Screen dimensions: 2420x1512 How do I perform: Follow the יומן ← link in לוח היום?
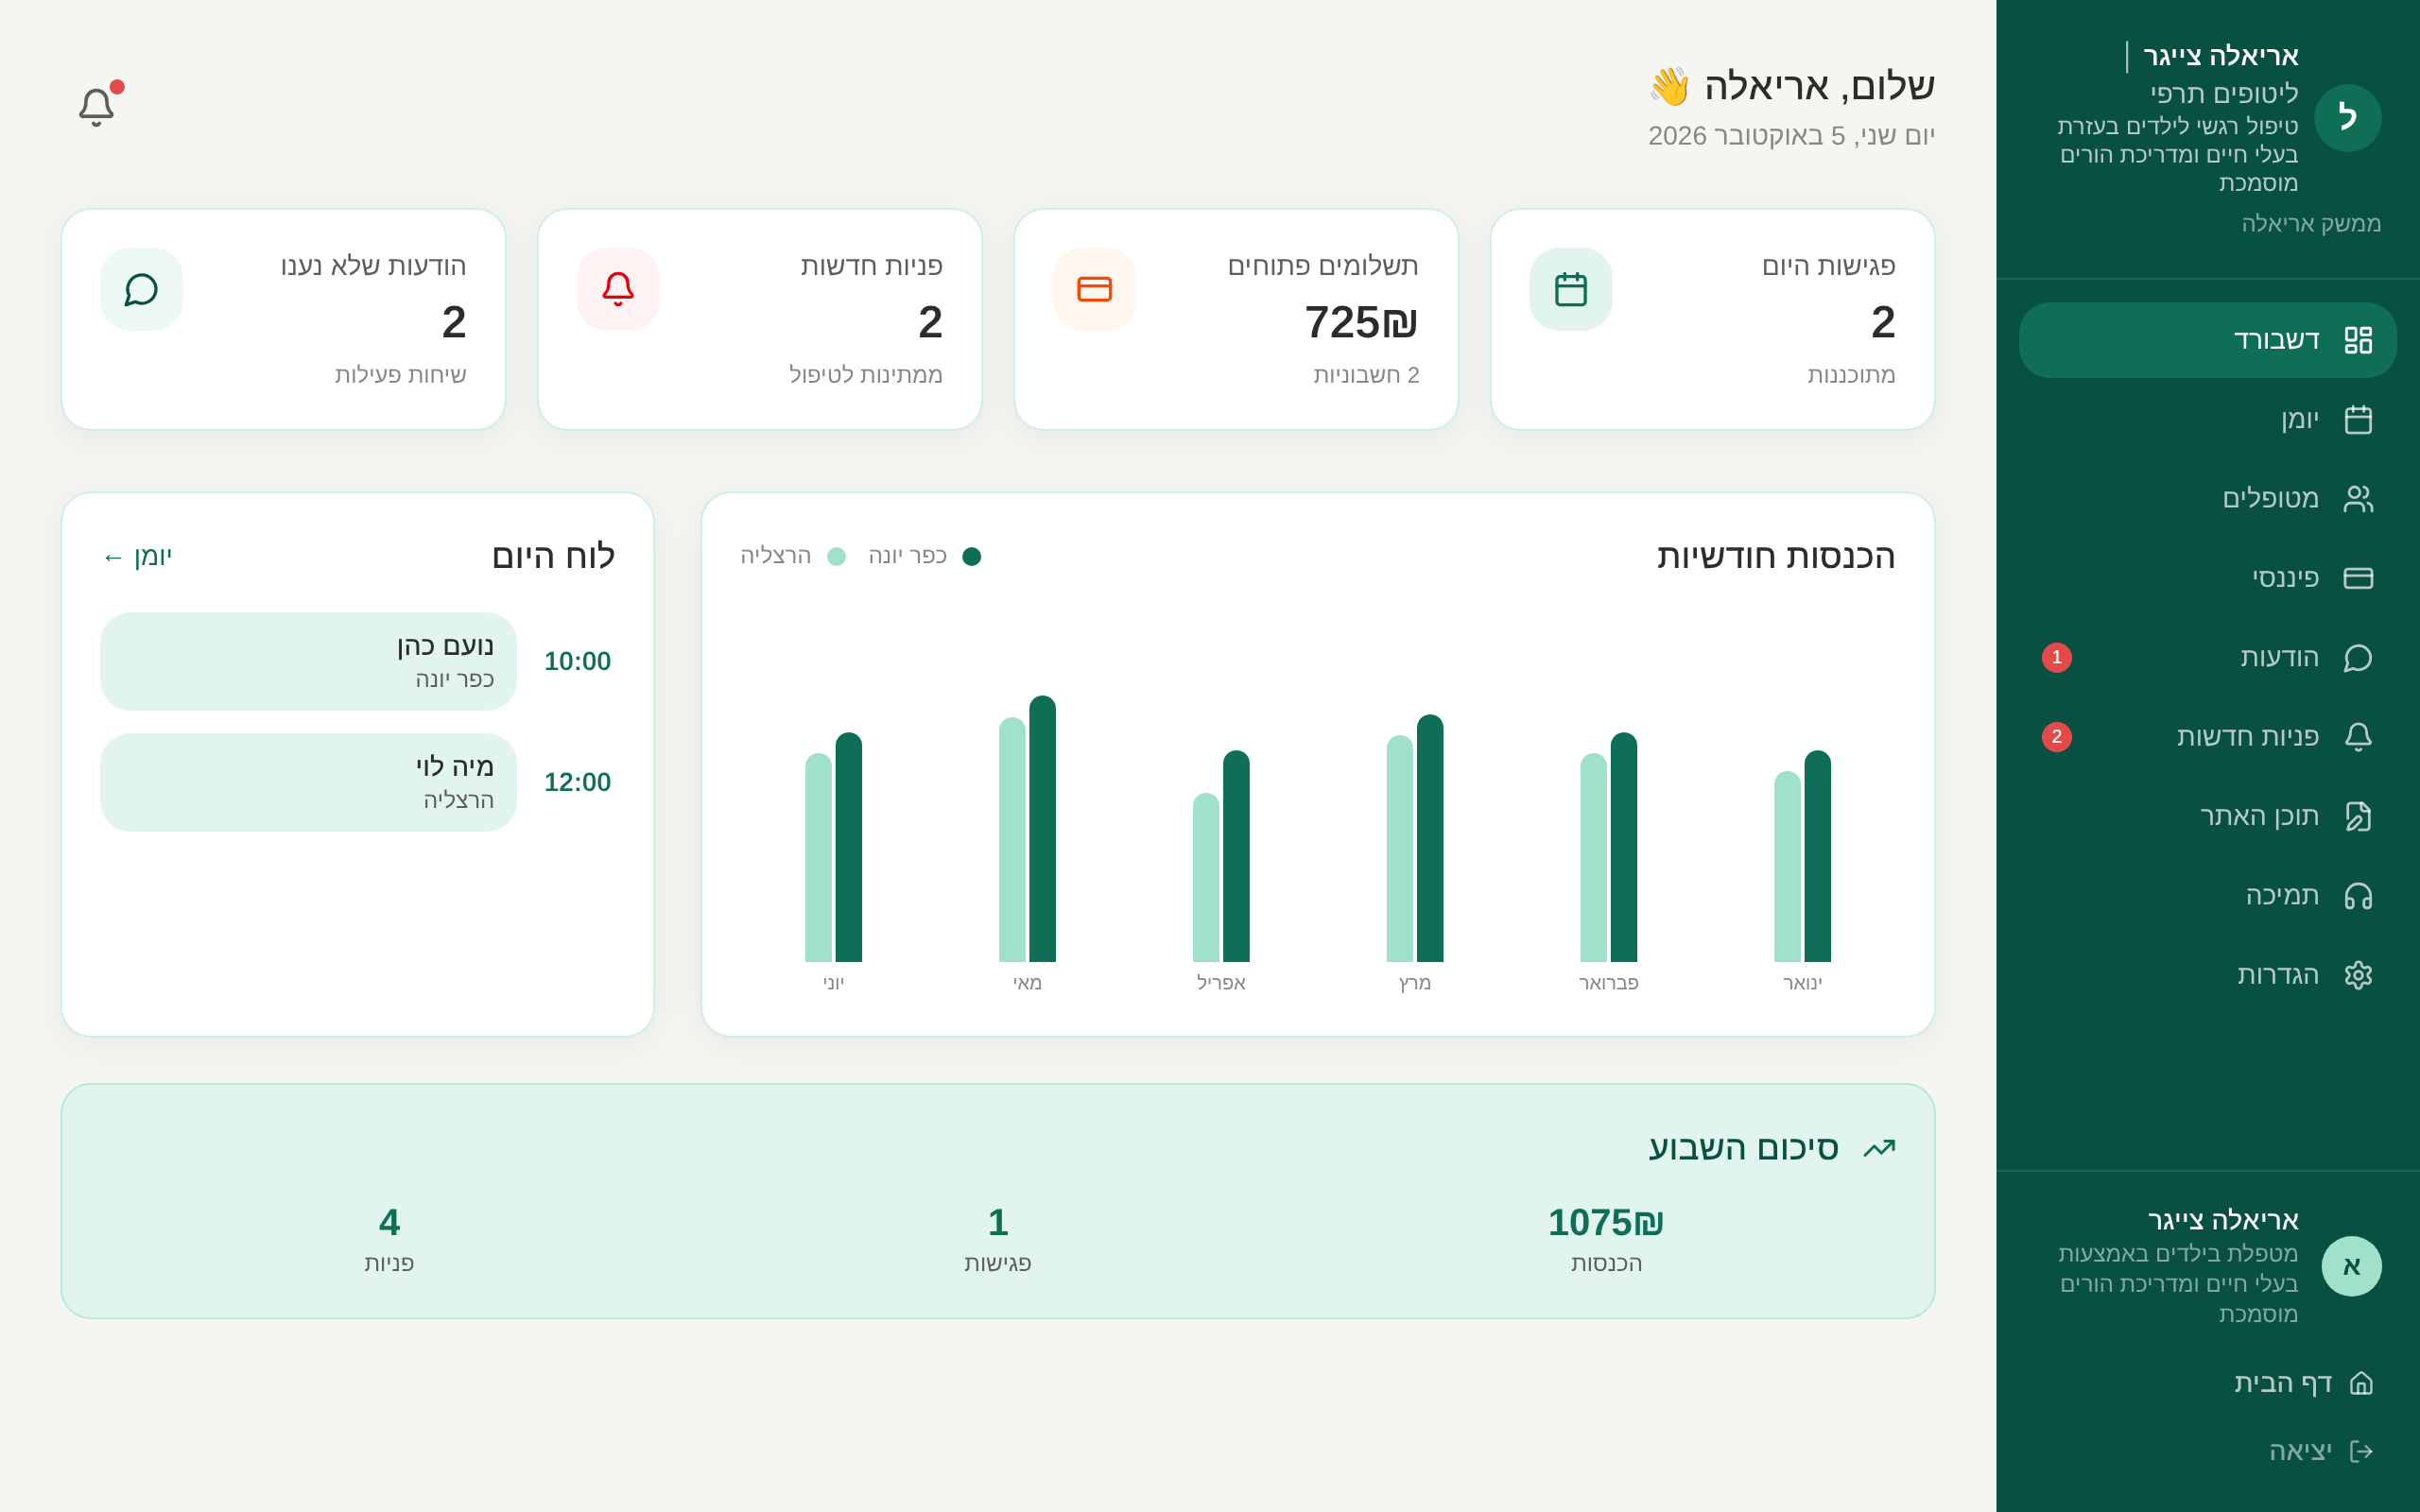tap(137, 556)
